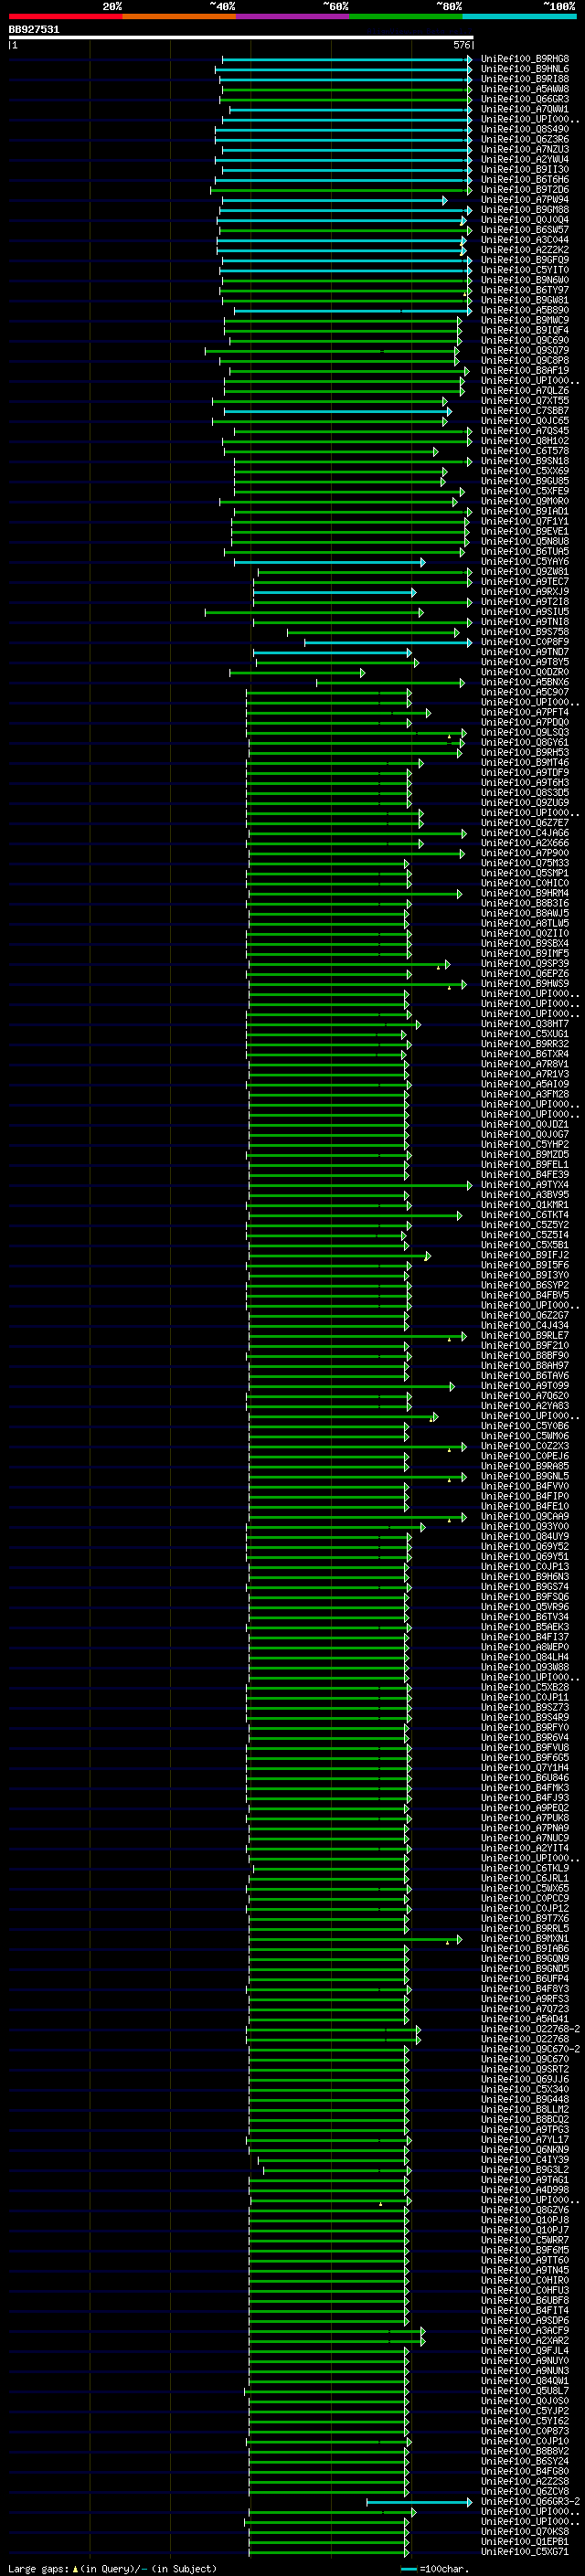Click the purple ~60% identity legend segment
Screen dimensions: 585x2576
tap(293, 16)
